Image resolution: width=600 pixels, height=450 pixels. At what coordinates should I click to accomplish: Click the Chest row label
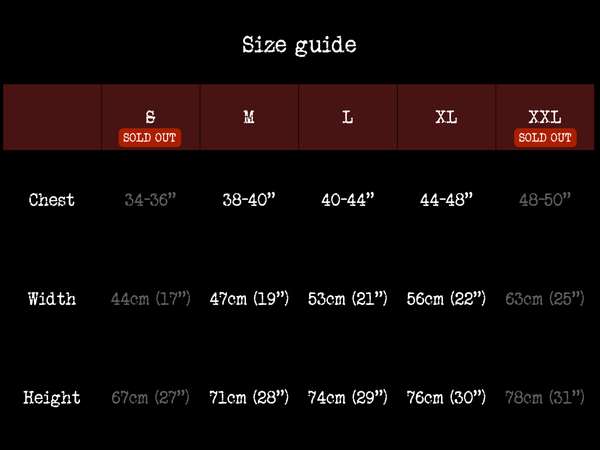coord(52,200)
